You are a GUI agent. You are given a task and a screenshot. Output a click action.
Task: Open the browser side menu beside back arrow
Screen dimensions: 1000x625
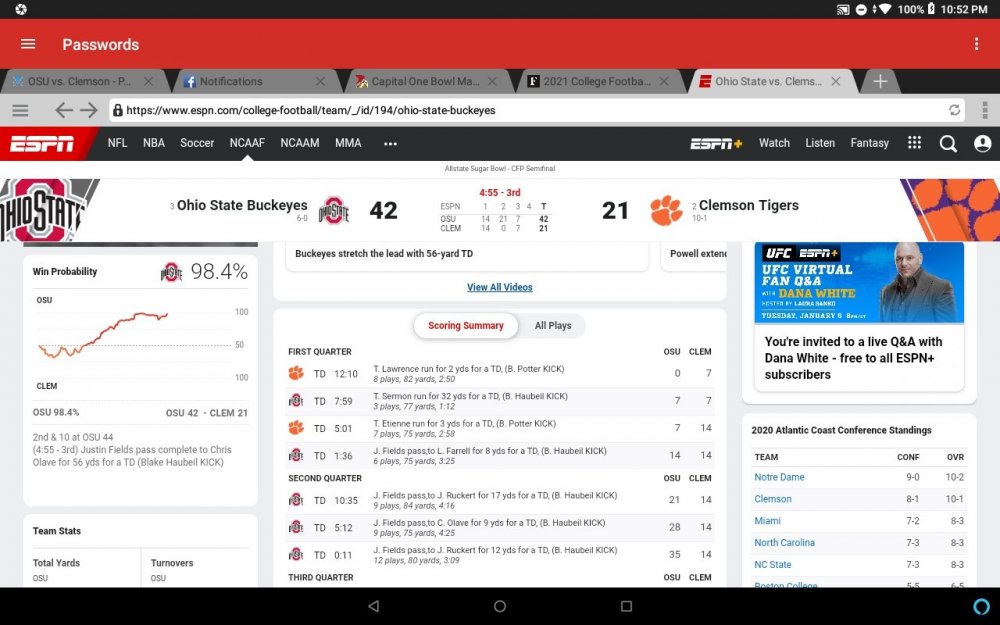click(20, 110)
